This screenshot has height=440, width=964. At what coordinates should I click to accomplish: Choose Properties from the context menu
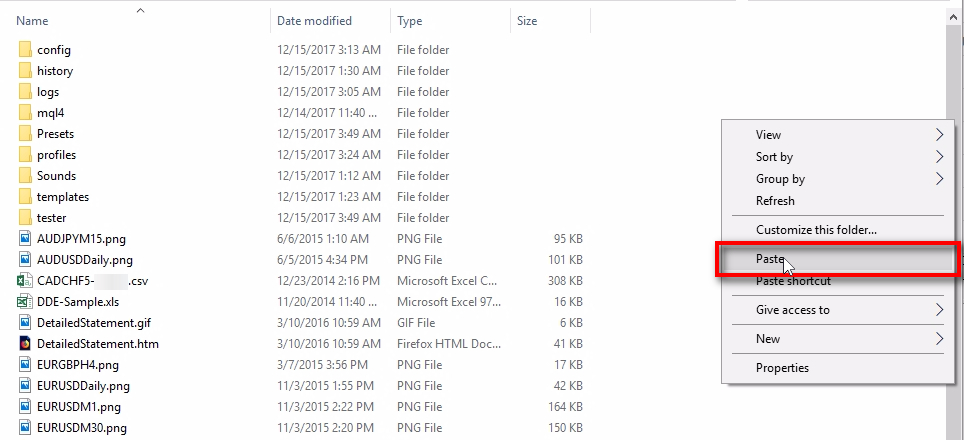point(837,368)
